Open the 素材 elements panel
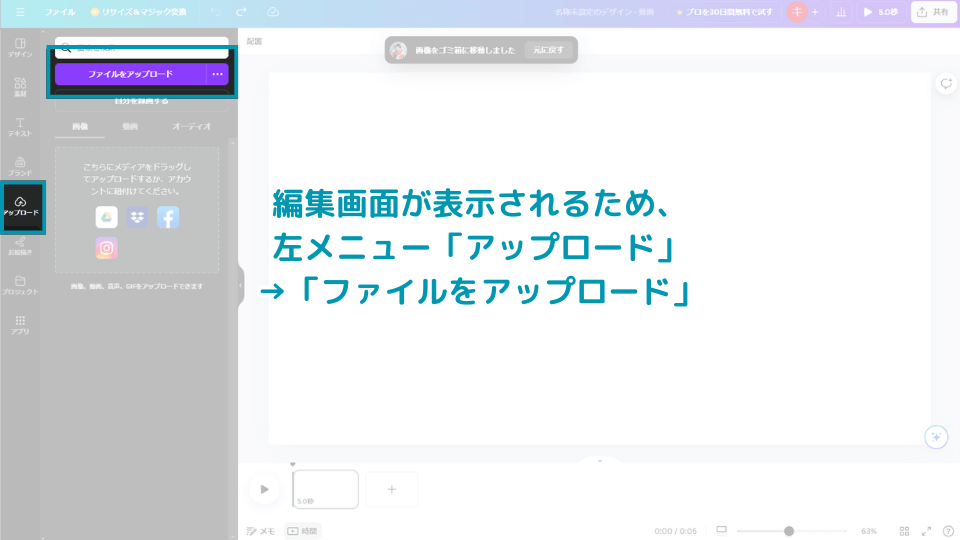The height and width of the screenshot is (540, 960). [20, 88]
